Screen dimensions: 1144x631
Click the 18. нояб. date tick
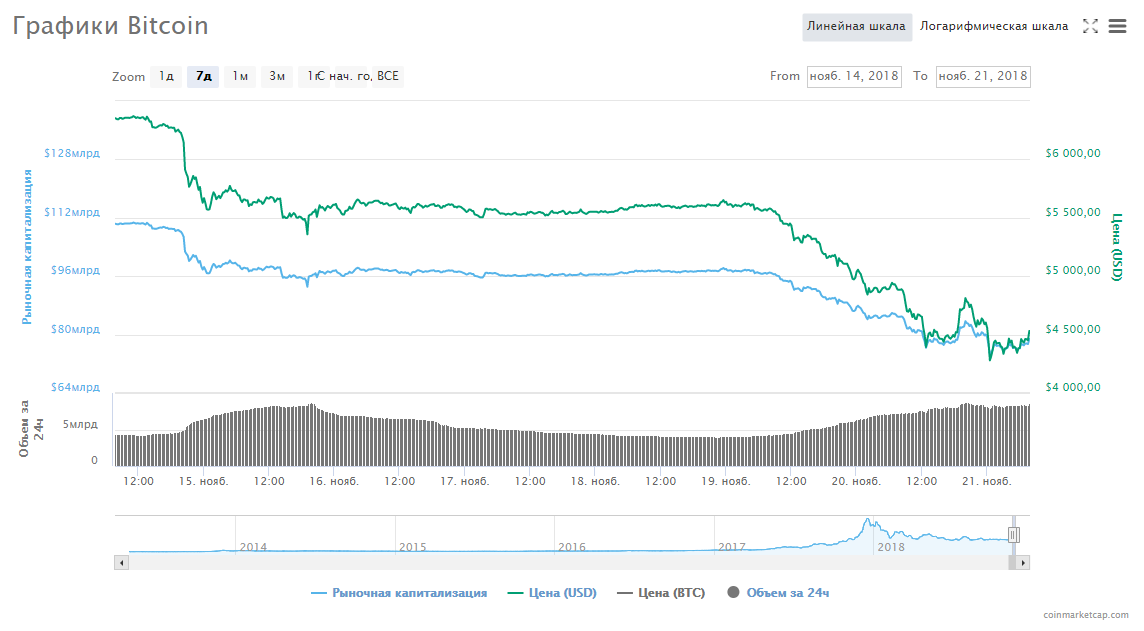click(595, 481)
